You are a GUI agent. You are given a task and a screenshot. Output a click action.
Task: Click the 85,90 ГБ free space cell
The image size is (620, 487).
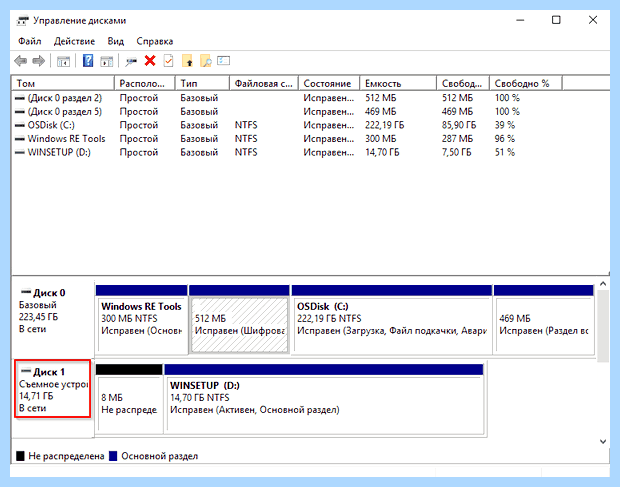[x=459, y=125]
